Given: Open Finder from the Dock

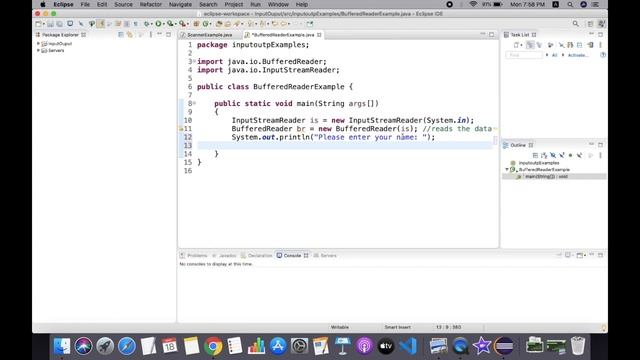Looking at the screenshot, I should point(62,346).
